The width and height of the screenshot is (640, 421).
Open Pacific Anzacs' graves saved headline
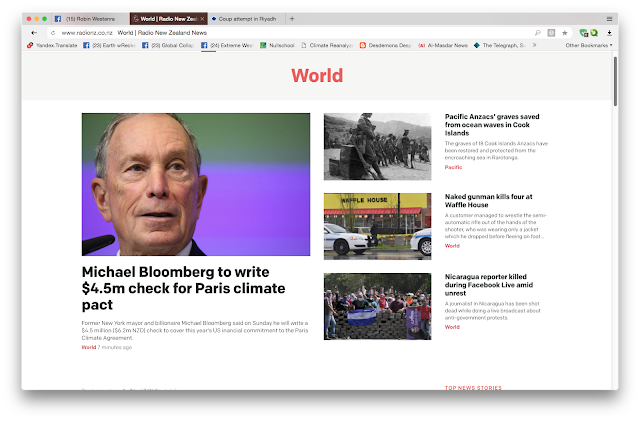[x=492, y=125]
